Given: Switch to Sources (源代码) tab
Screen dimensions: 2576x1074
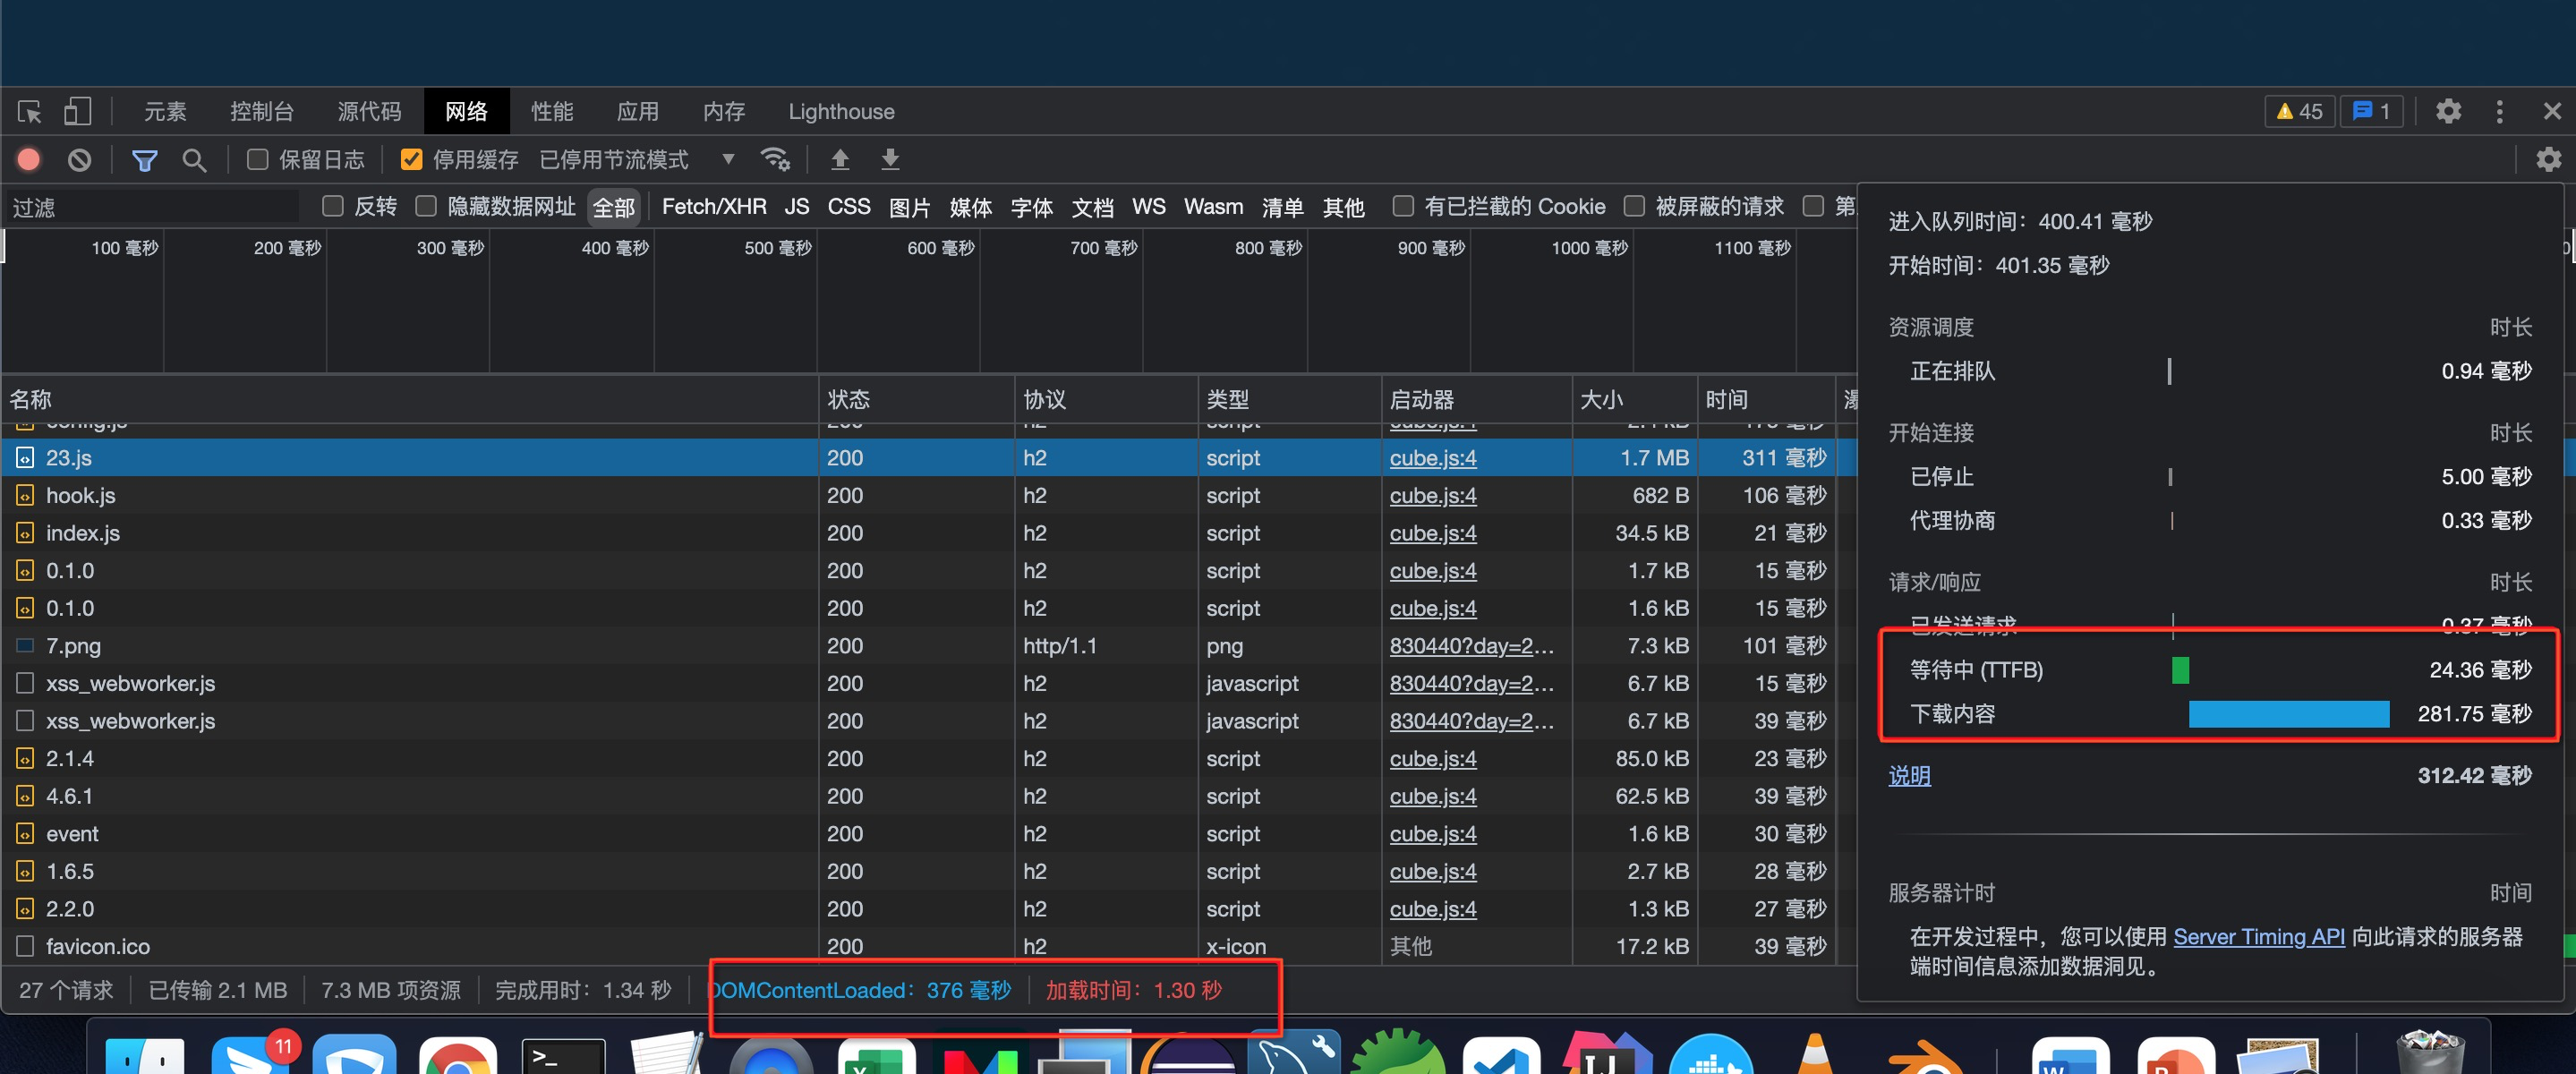Looking at the screenshot, I should pos(369,111).
